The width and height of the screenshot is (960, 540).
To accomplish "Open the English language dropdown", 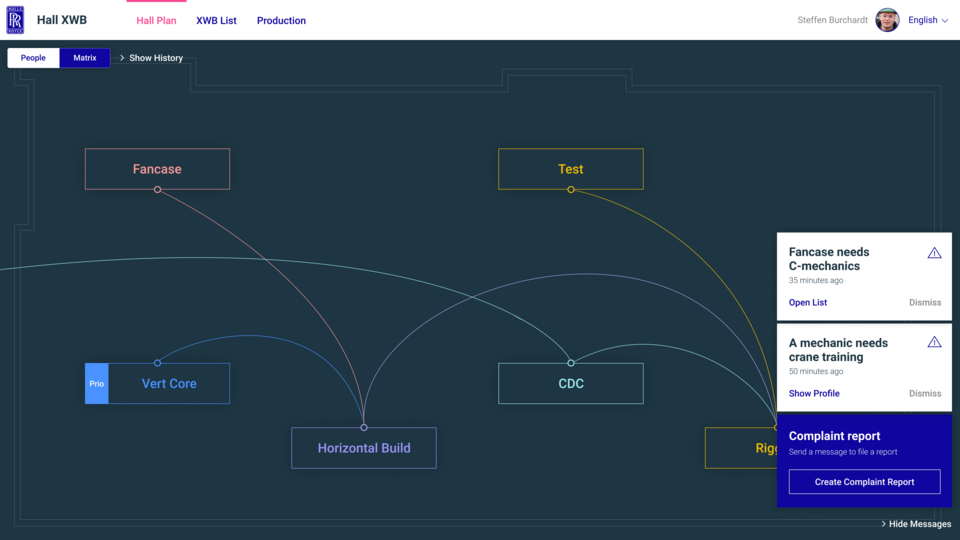I will point(928,20).
